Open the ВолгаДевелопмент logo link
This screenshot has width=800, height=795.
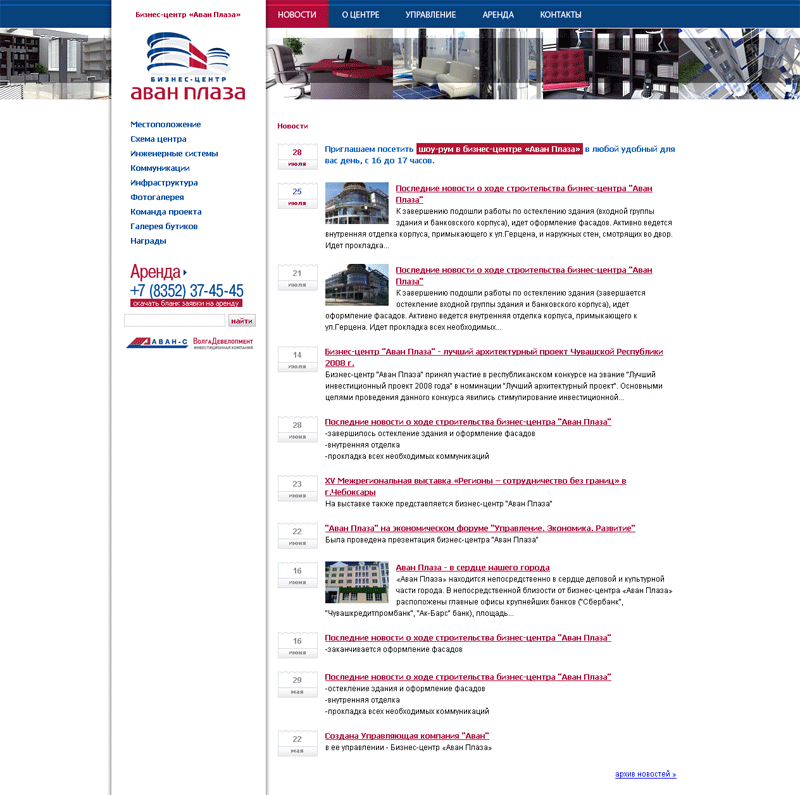[x=223, y=343]
